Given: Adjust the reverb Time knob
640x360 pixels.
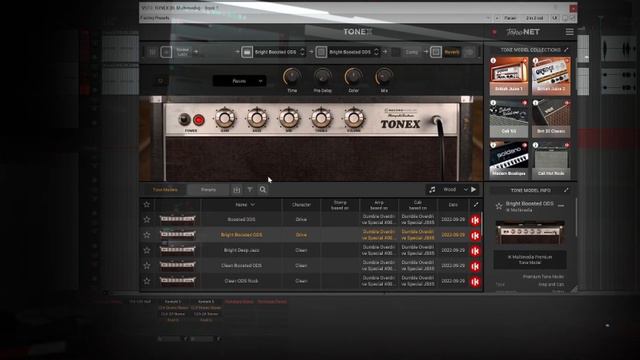Looking at the screenshot, I should click(x=292, y=76).
